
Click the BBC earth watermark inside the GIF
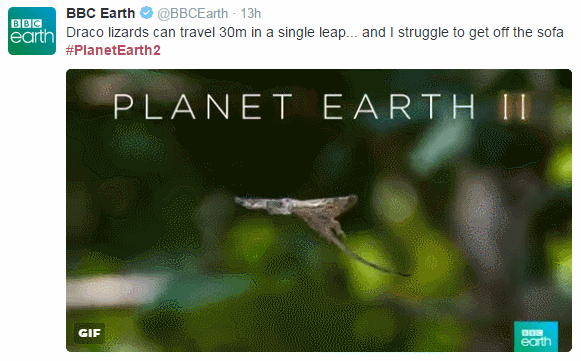coord(536,337)
